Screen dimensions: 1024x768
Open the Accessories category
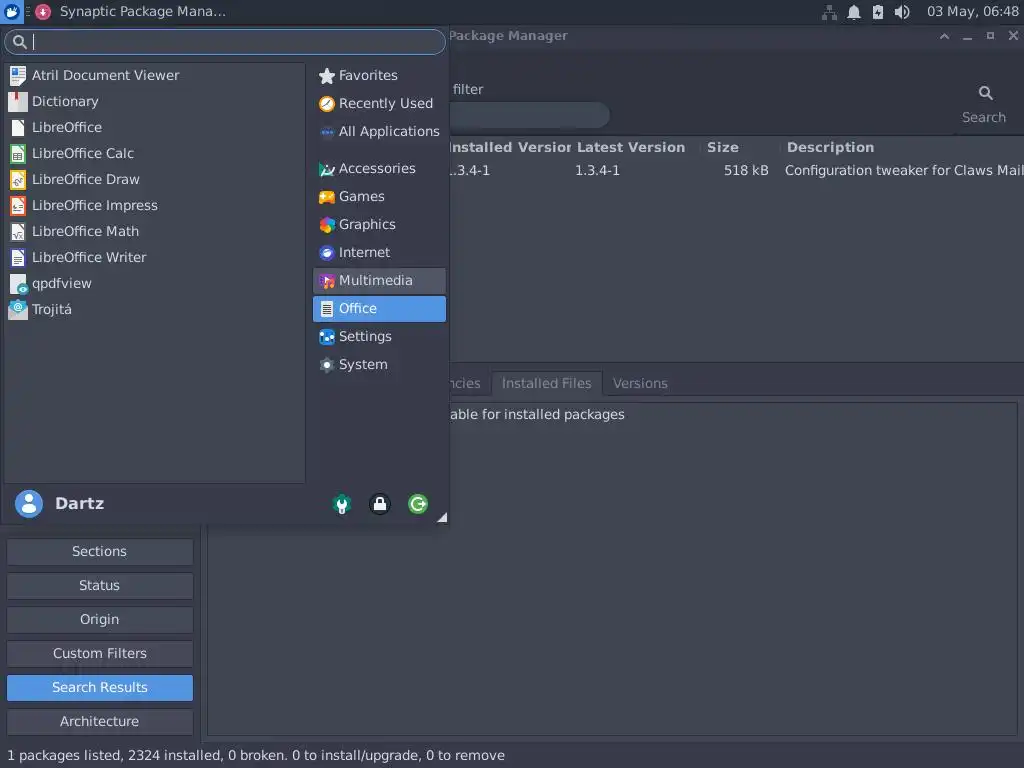[x=379, y=168]
